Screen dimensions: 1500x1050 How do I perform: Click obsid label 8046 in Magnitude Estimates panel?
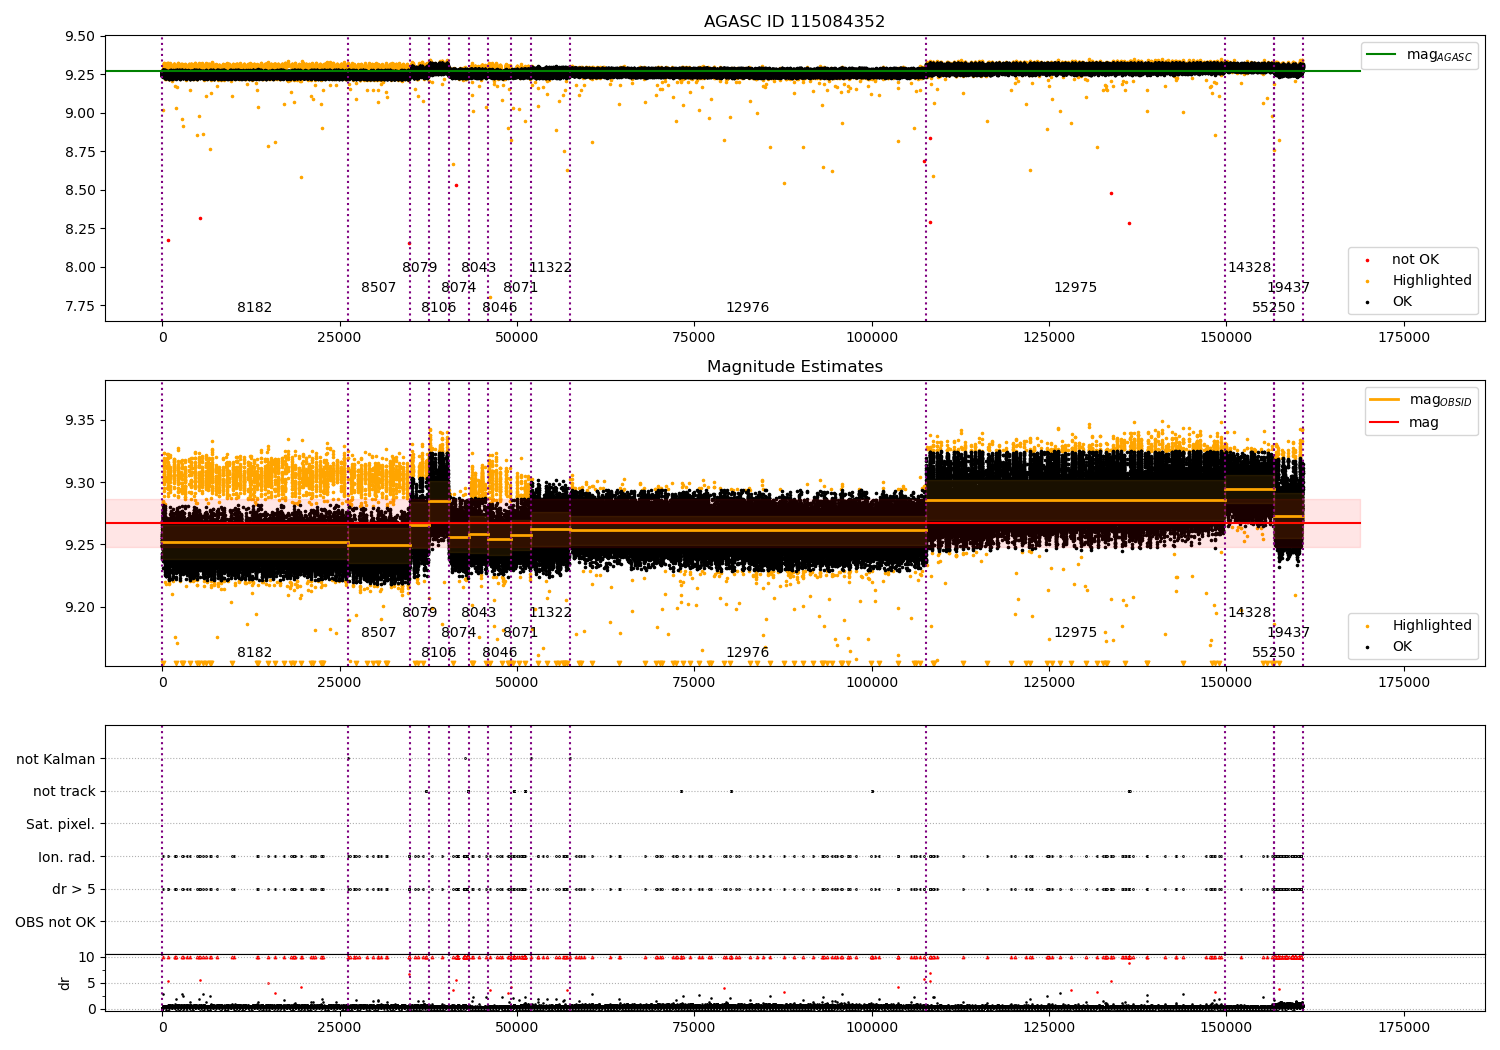click(499, 653)
